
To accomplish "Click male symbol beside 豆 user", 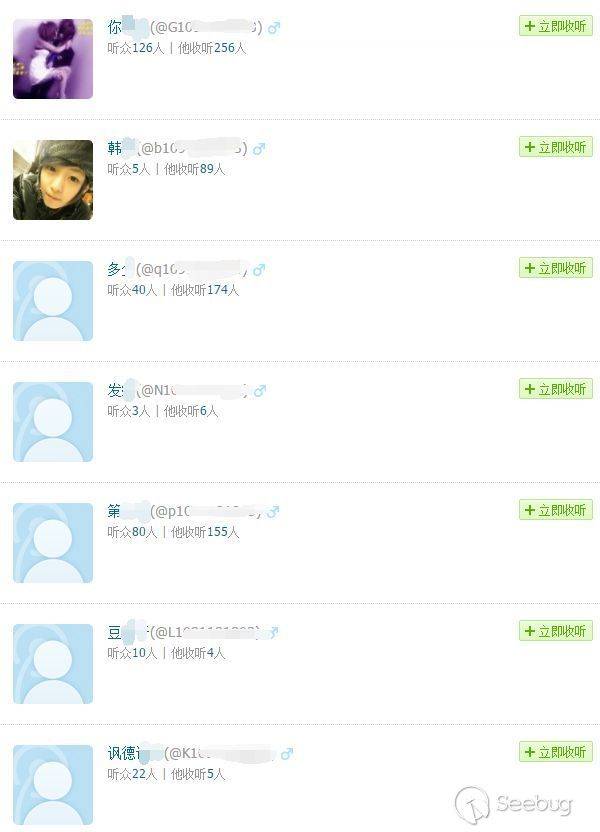I will 273,632.
